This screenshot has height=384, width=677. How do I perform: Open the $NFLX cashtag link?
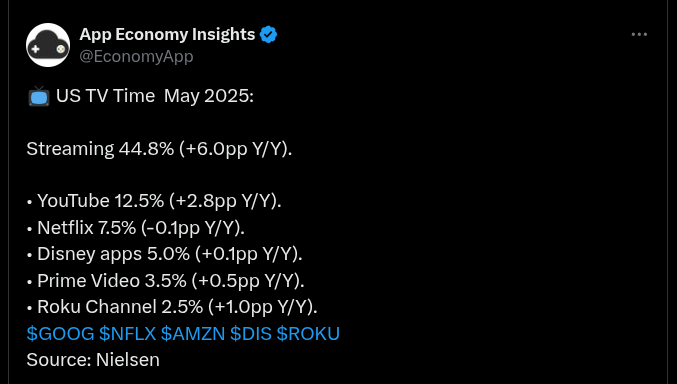[x=127, y=333]
